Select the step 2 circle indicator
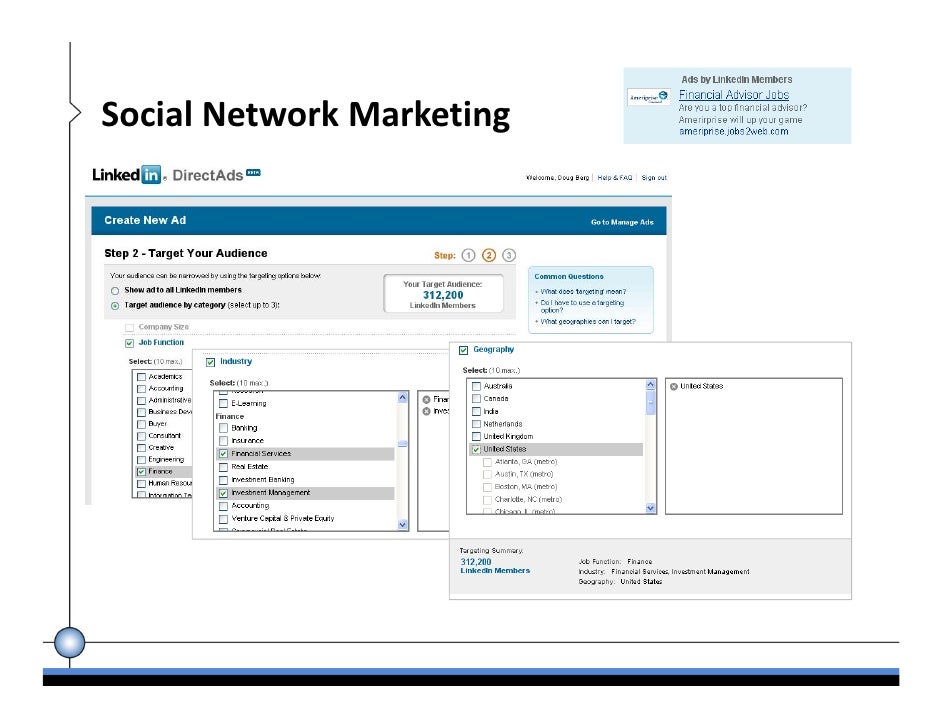 pos(489,255)
